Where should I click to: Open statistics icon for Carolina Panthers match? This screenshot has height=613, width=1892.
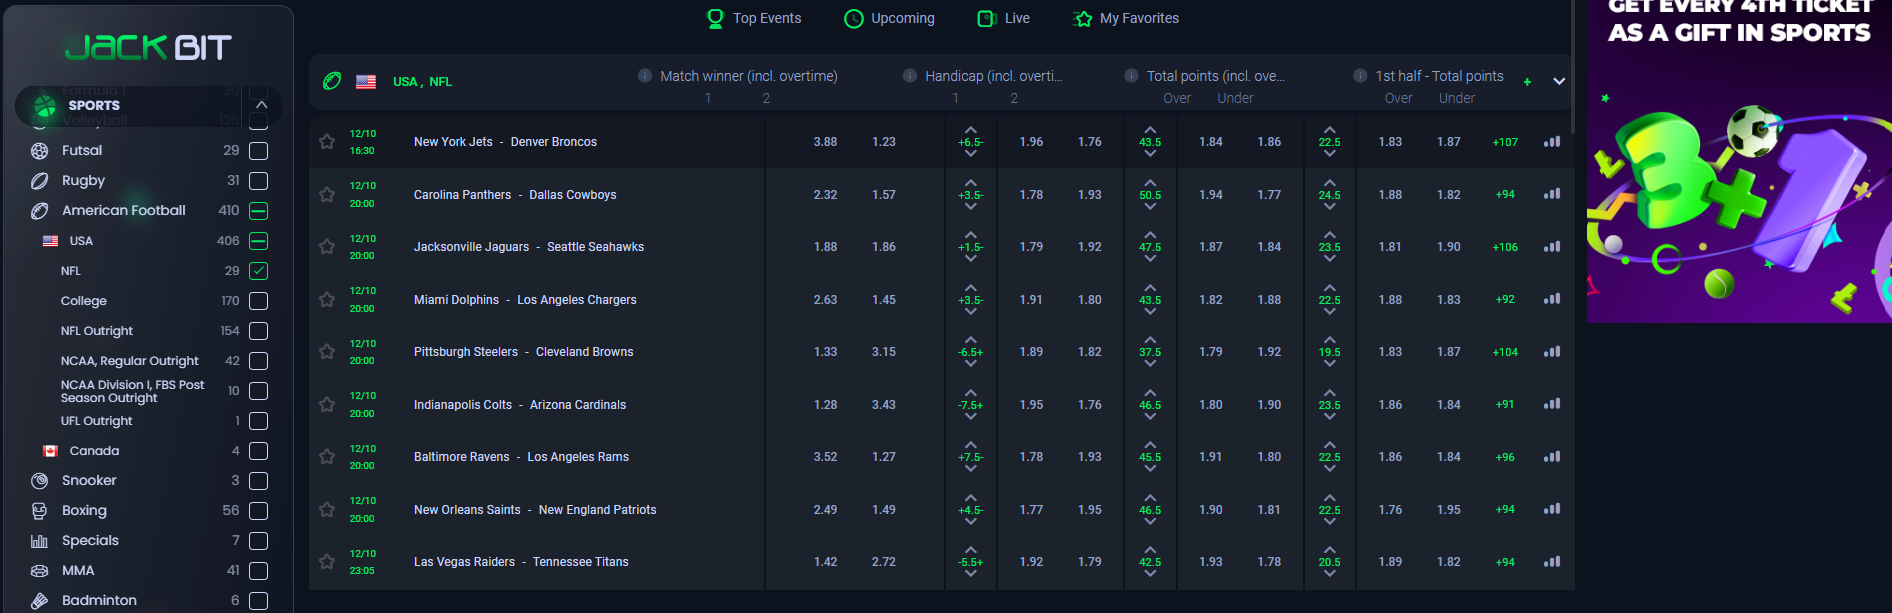(x=1551, y=194)
